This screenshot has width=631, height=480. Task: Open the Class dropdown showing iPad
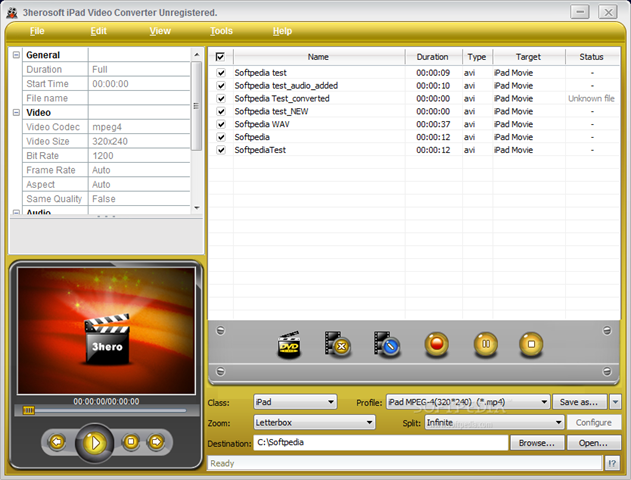295,402
